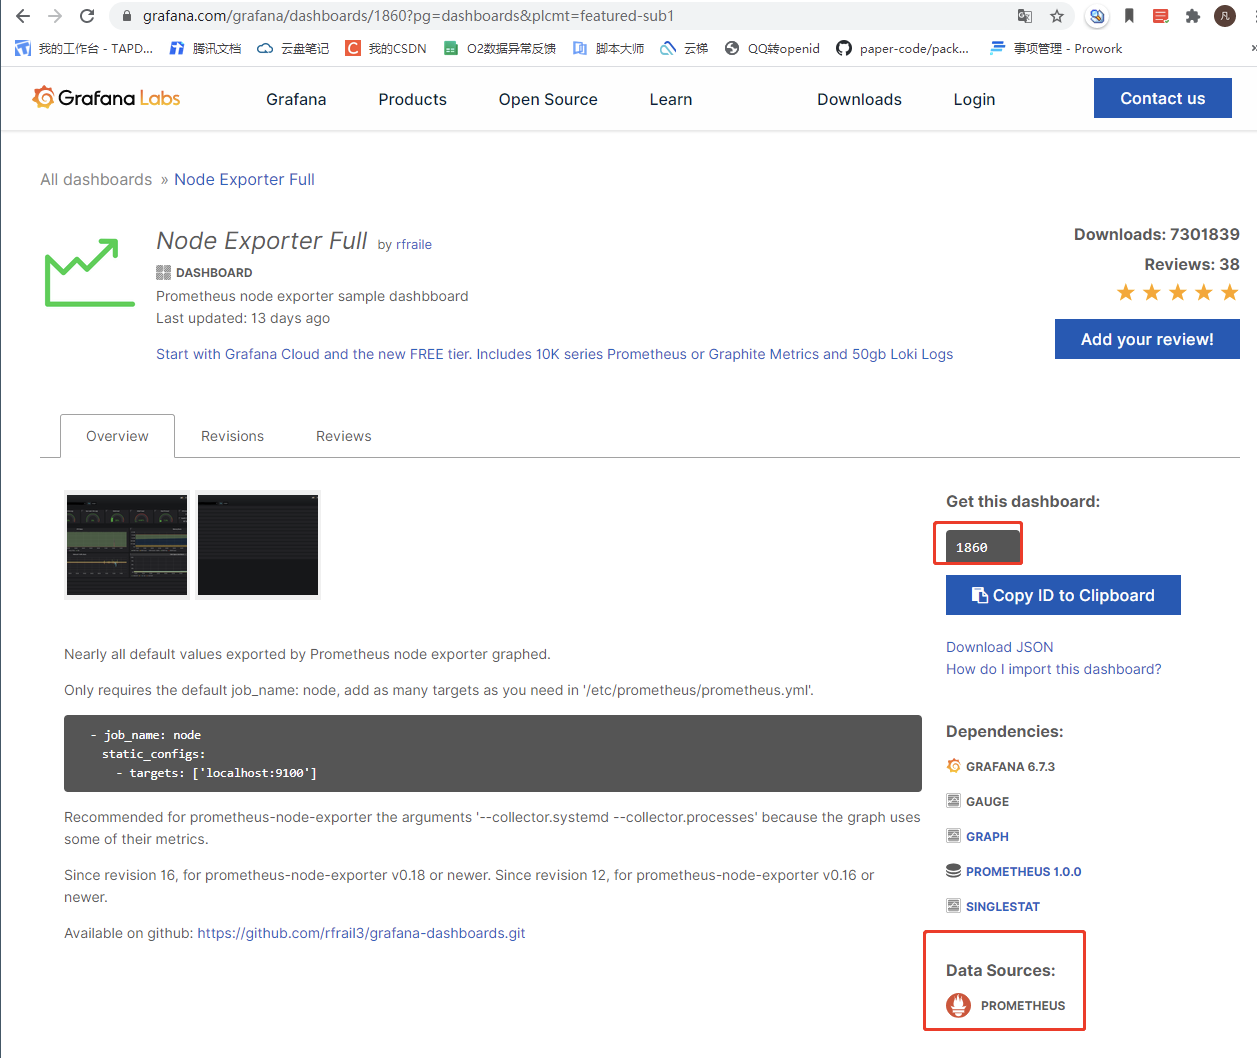Click the five-star review rating
The height and width of the screenshot is (1058, 1257).
pos(1178,292)
